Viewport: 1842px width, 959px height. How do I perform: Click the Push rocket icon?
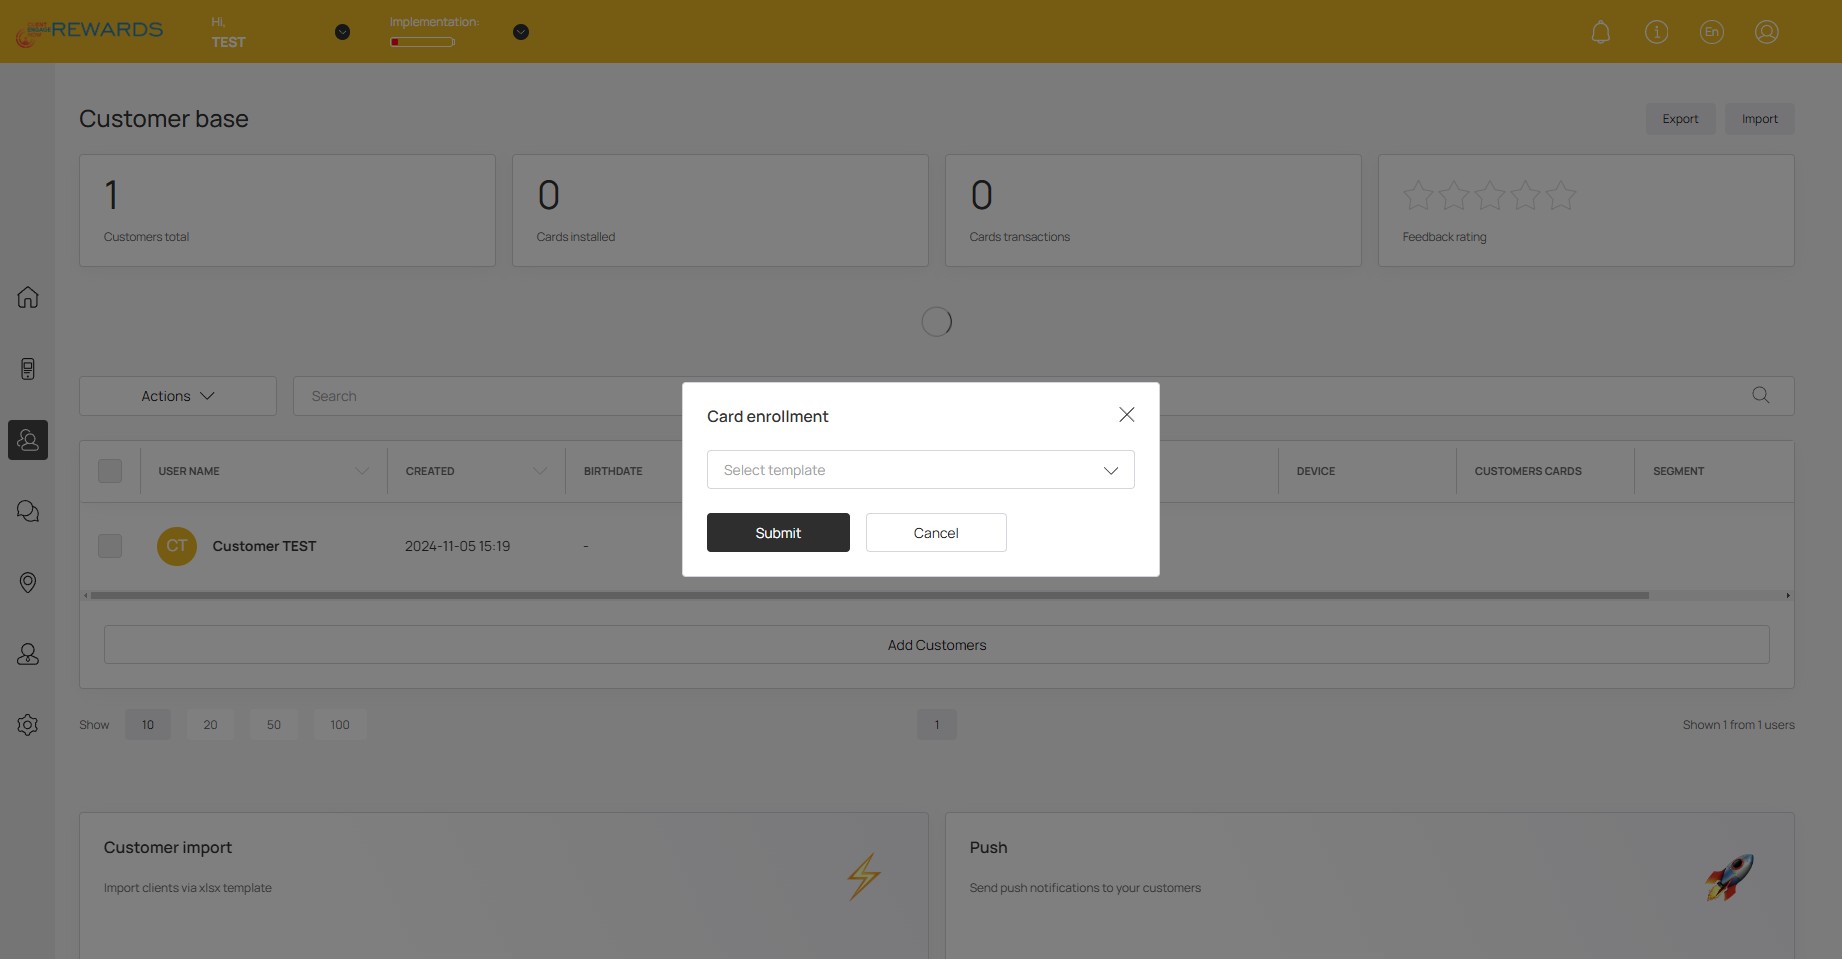pos(1730,877)
